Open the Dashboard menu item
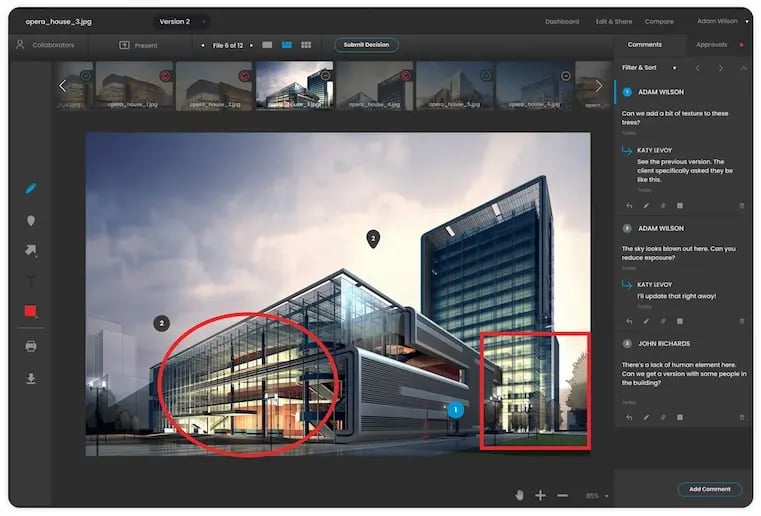The width and height of the screenshot is (761, 516). tap(562, 21)
